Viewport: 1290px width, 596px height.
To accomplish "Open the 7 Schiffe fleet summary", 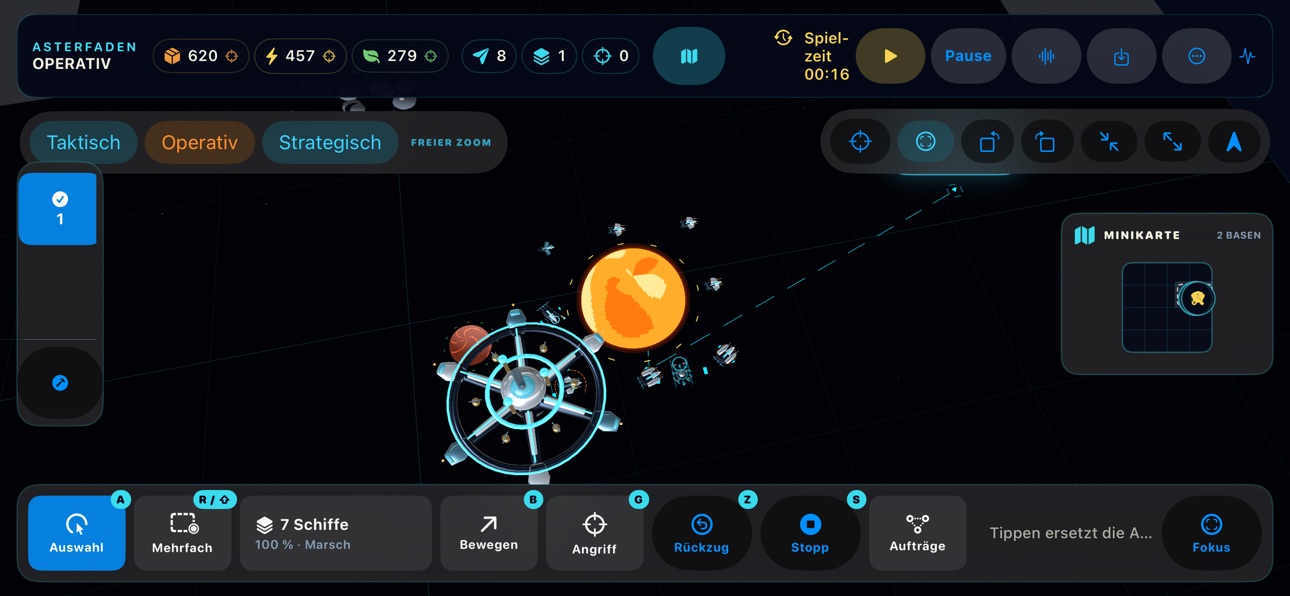I will click(336, 533).
